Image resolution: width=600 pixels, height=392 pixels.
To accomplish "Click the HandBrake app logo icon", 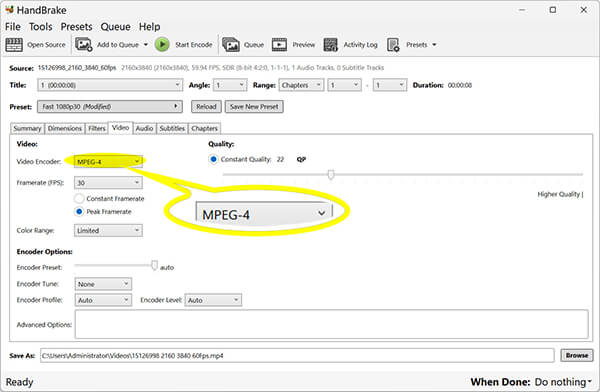I will point(10,10).
